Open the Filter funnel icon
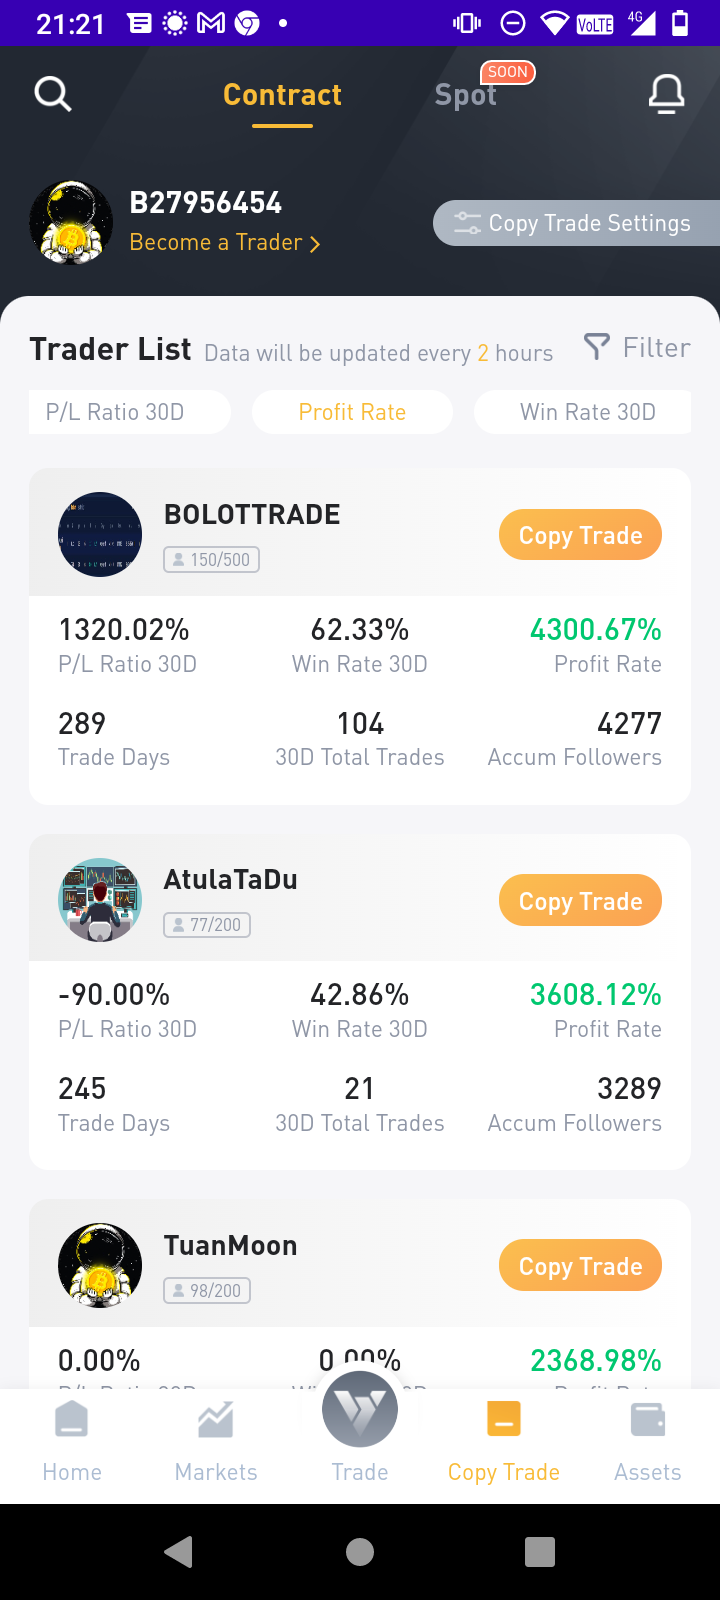The height and width of the screenshot is (1600, 720). [x=596, y=347]
